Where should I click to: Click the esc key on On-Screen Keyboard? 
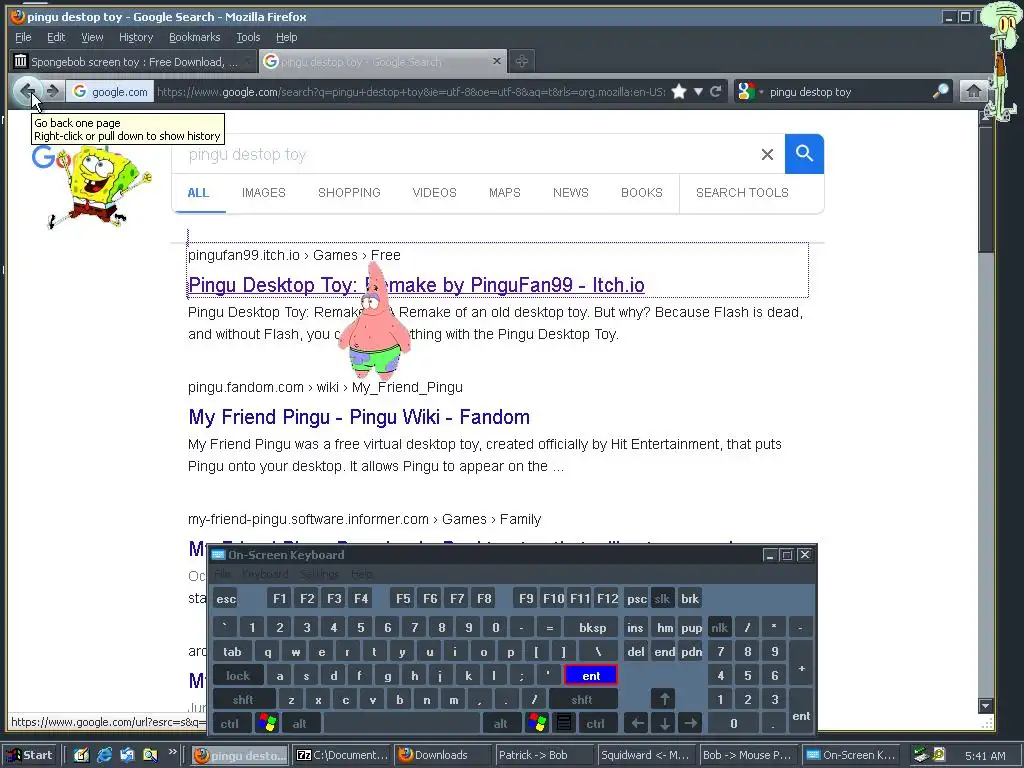tap(226, 599)
